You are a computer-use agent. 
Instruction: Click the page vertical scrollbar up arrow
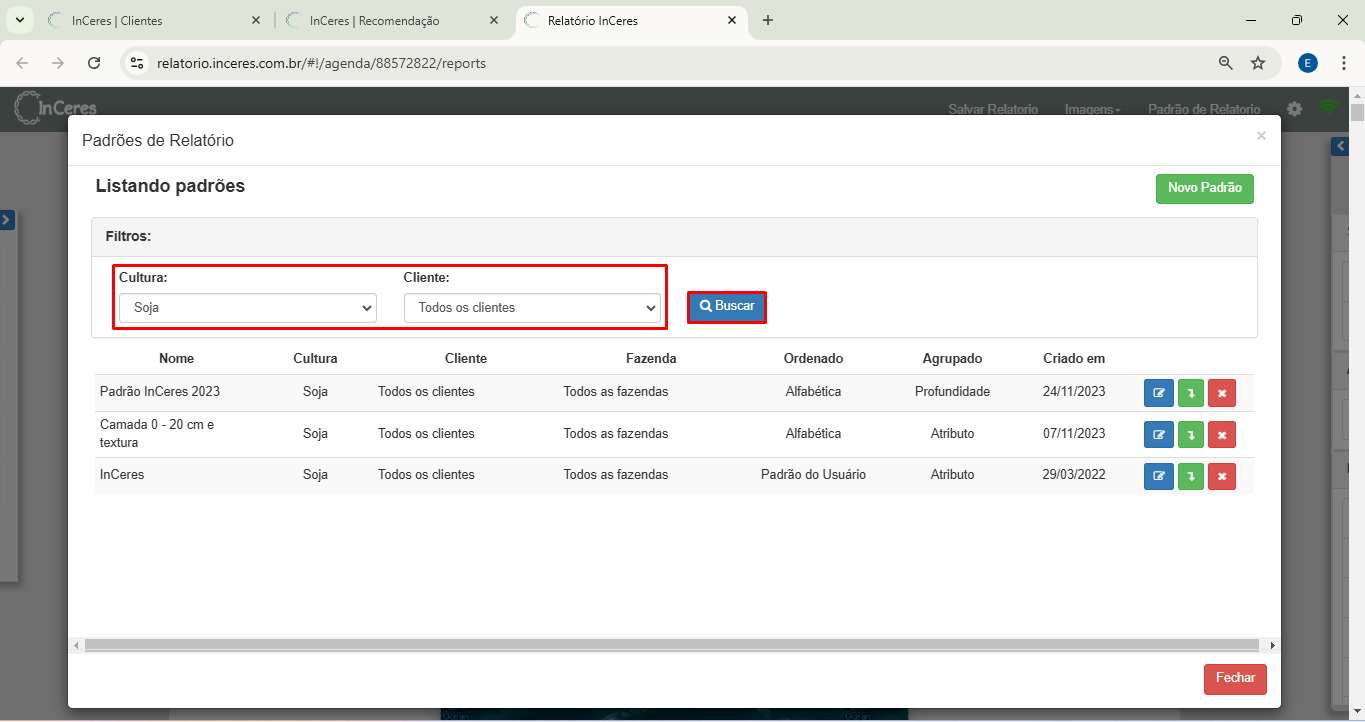(x=1357, y=95)
